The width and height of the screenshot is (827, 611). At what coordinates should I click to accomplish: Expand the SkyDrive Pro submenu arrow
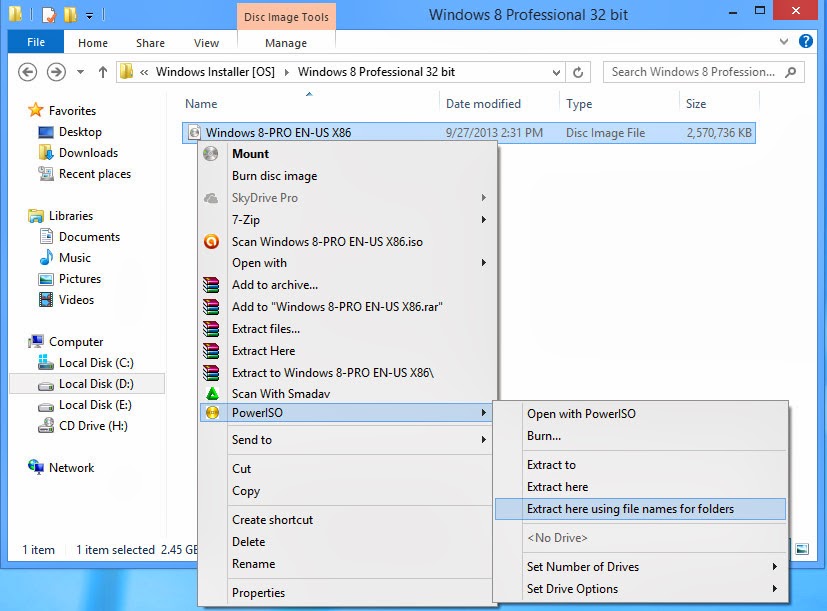click(484, 198)
